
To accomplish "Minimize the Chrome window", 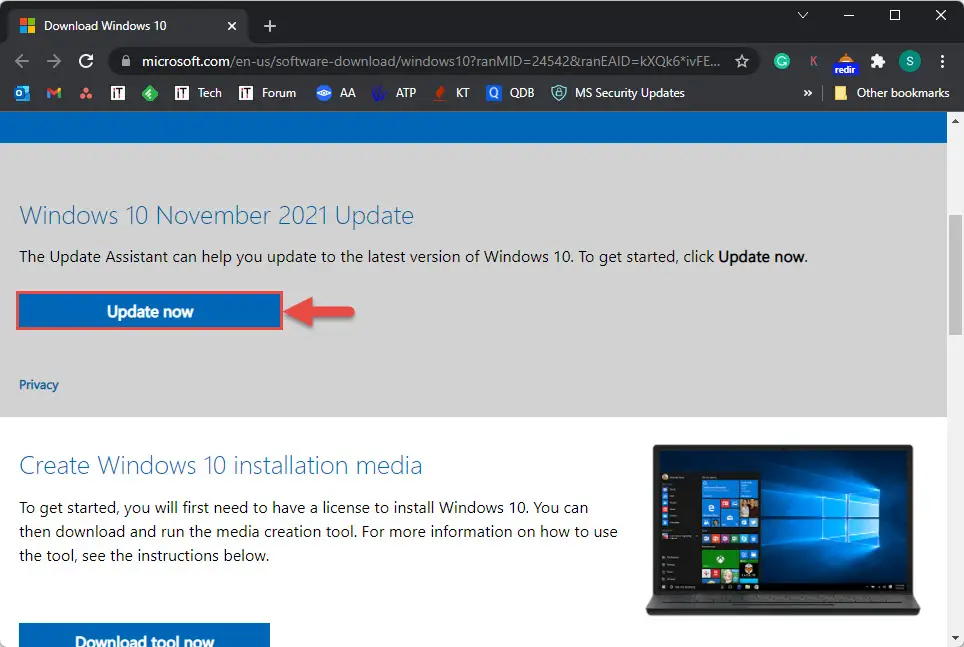I will (x=849, y=15).
